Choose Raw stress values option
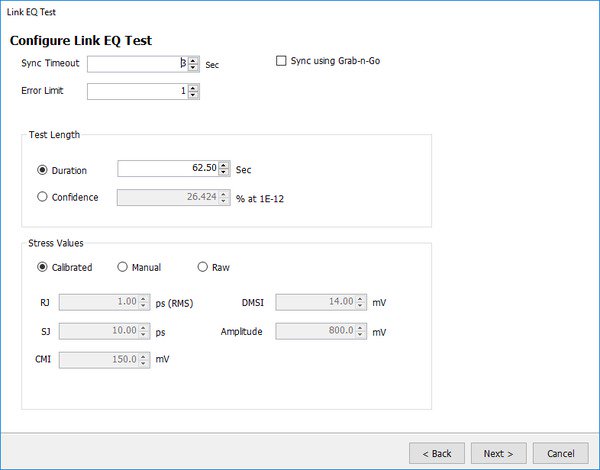Screen dimensions: 600x470 point(203,267)
